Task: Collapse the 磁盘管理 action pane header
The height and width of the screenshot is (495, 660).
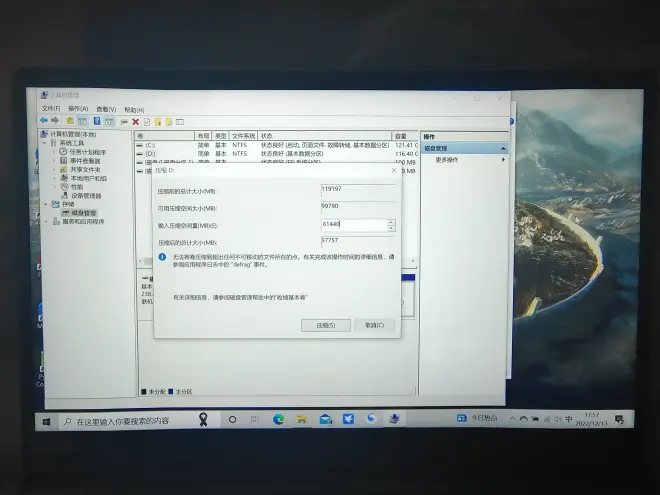Action: point(503,148)
